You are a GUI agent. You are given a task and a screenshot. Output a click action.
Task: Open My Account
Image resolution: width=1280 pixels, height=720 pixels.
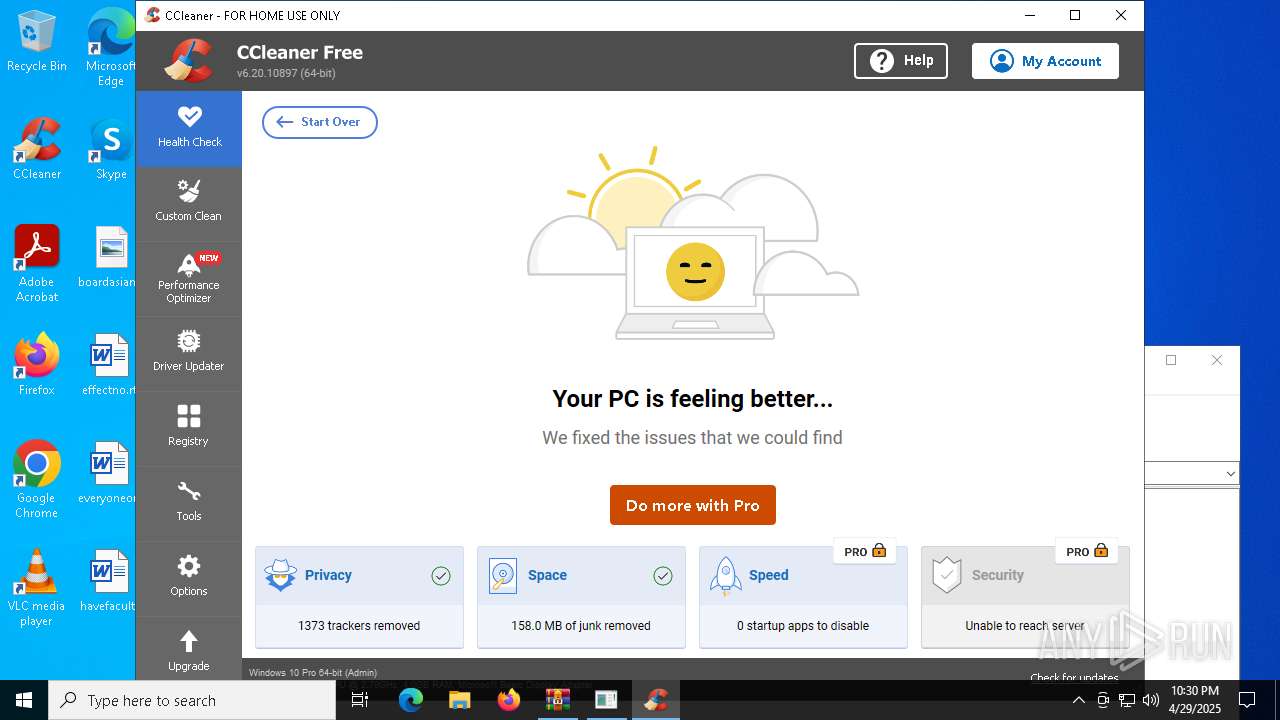(x=1045, y=61)
